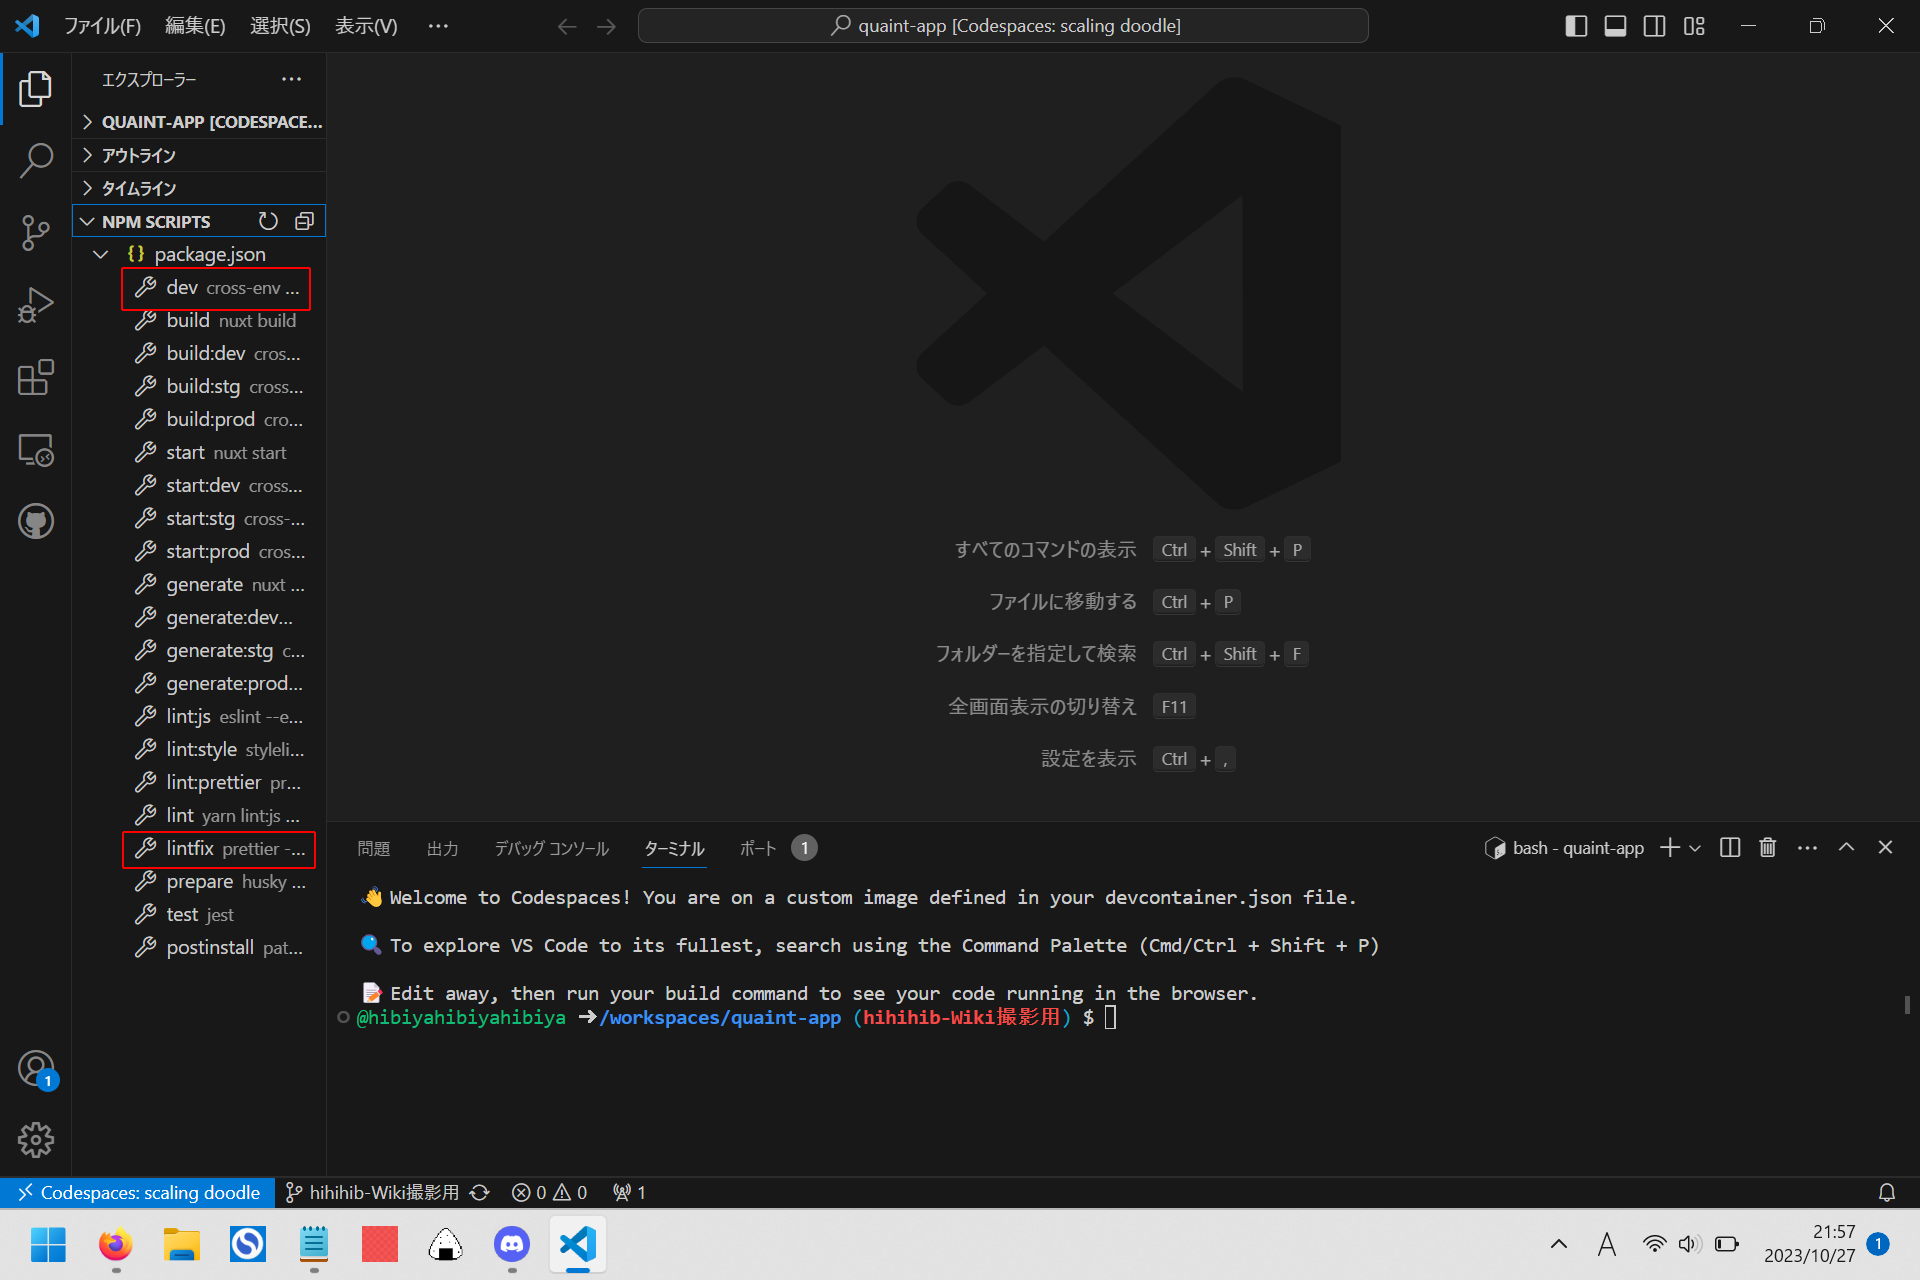Click the Codespaces: scaling doodle remote indicator

coord(138,1192)
